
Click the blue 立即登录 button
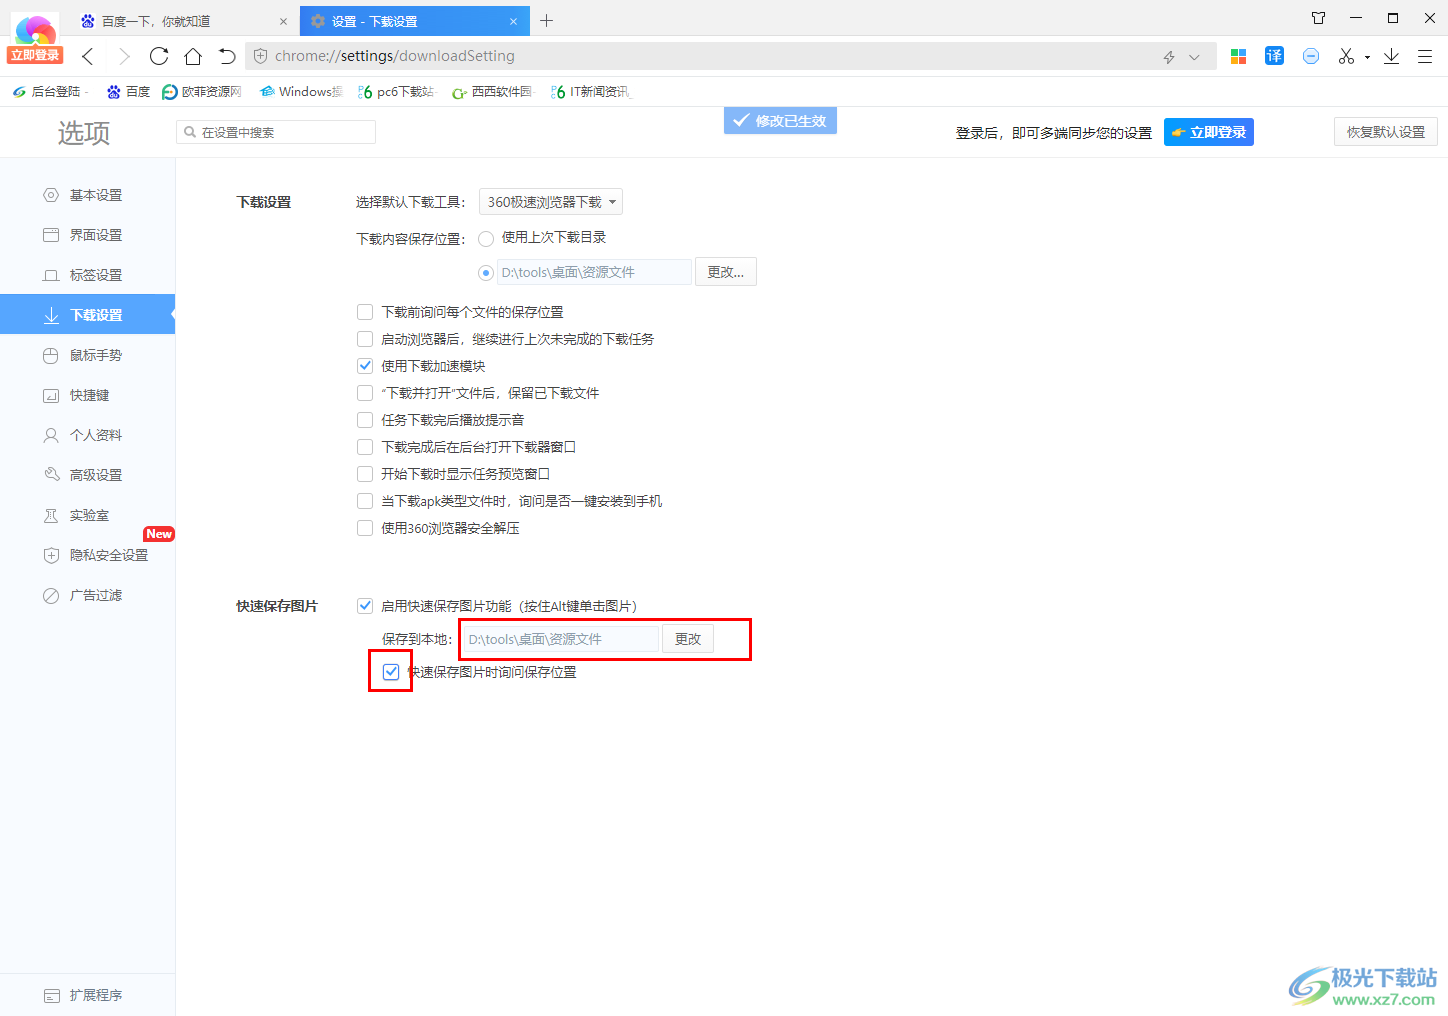[x=1208, y=132]
